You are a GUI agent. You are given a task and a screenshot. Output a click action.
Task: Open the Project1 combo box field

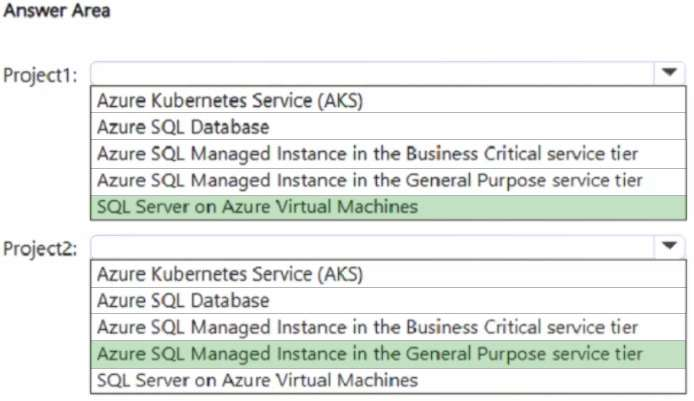point(370,74)
